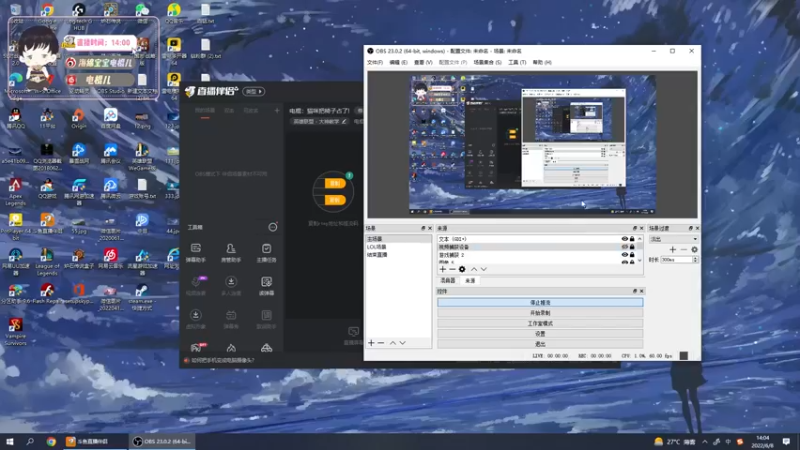Toggle lock on 视频捕获设备 source
The image size is (800, 450).
(632, 247)
